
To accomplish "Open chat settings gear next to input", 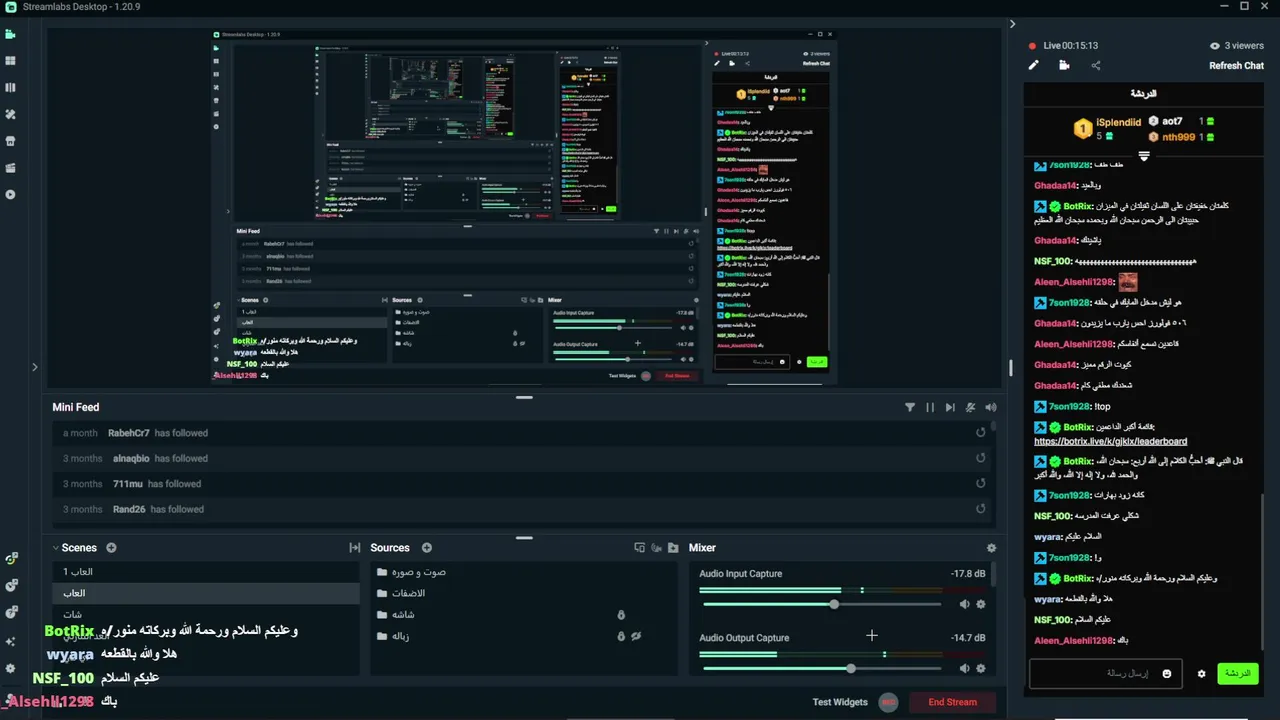I will point(1201,674).
